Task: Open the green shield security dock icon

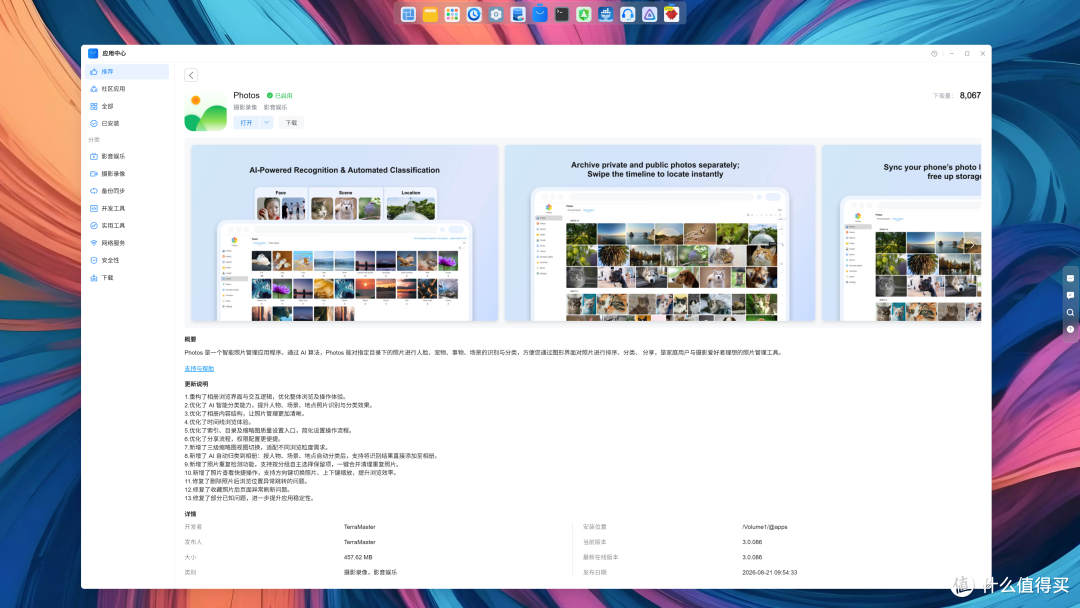Action: (584, 14)
